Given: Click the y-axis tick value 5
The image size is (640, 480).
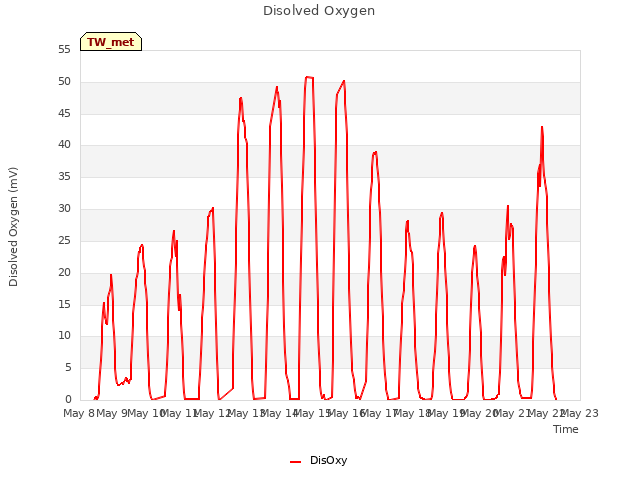Looking at the screenshot, I should 68,368.
